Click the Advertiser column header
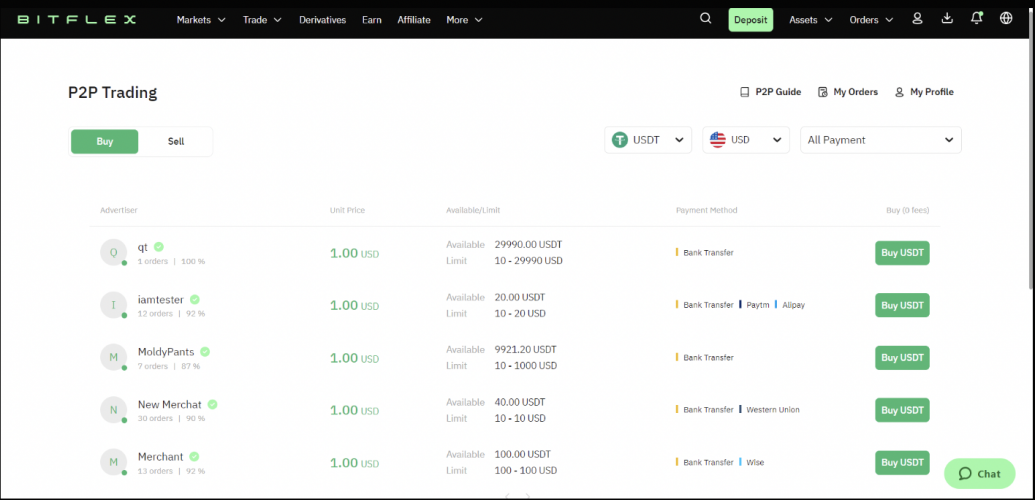Screen dimensions: 1035x500 click(119, 211)
